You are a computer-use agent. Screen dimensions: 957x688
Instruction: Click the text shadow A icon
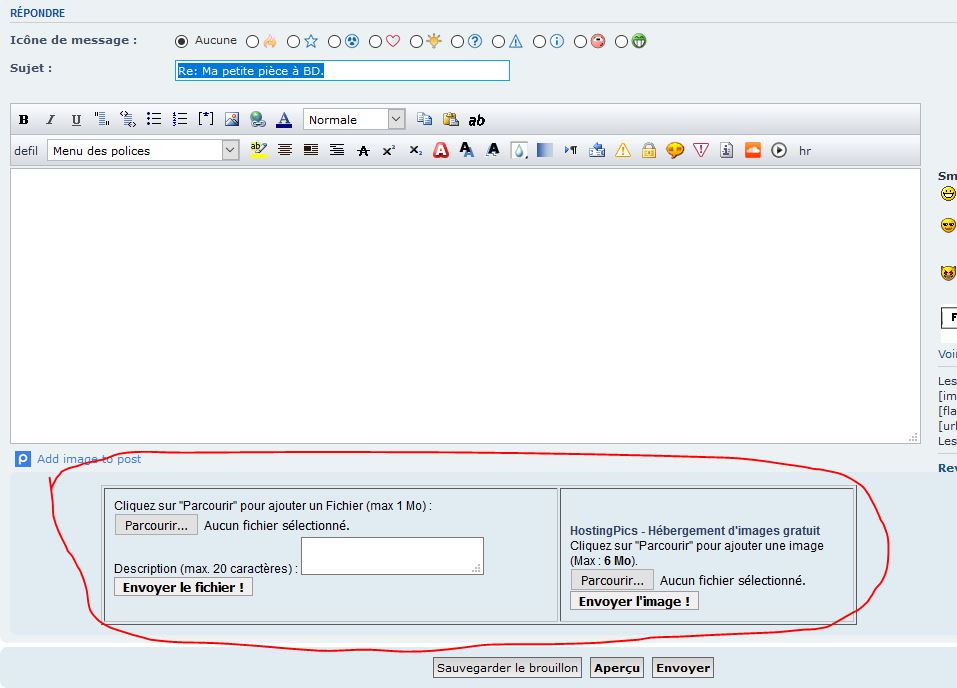point(466,150)
